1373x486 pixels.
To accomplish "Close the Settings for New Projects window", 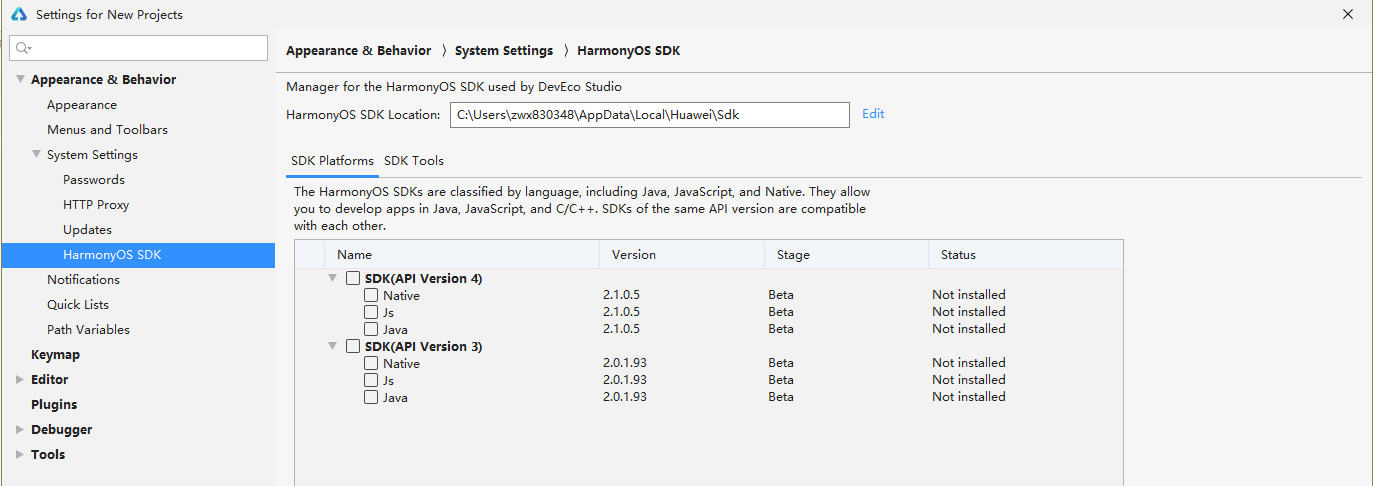I will pos(1348,14).
